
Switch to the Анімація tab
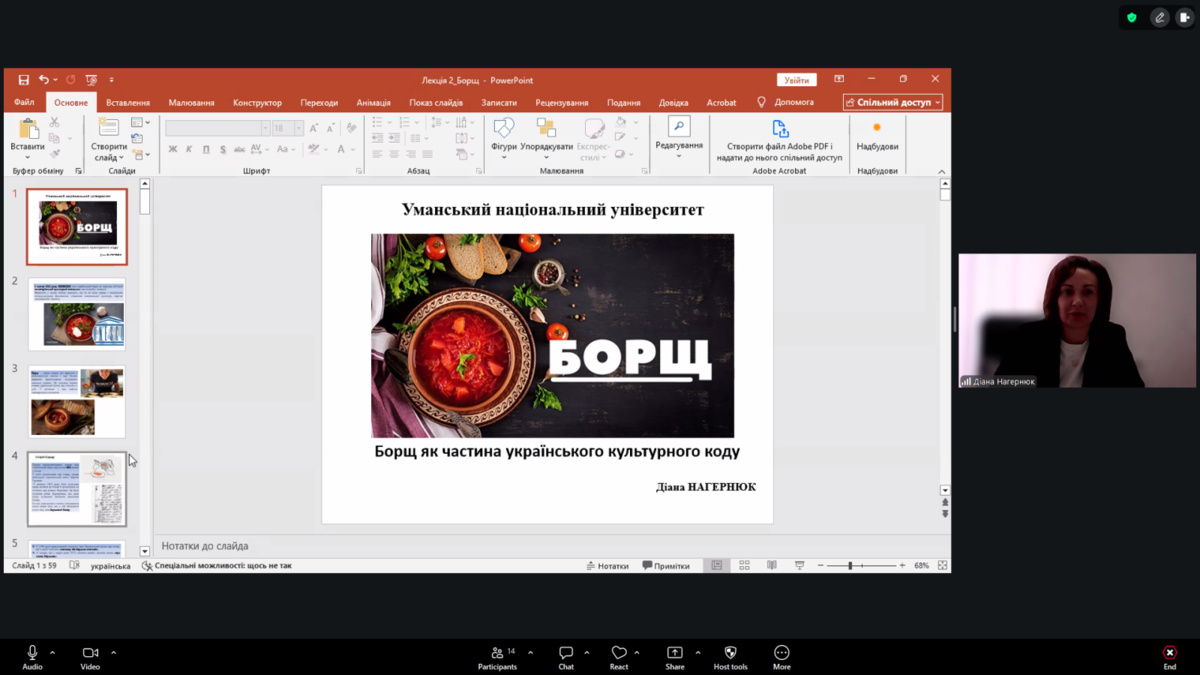[373, 102]
